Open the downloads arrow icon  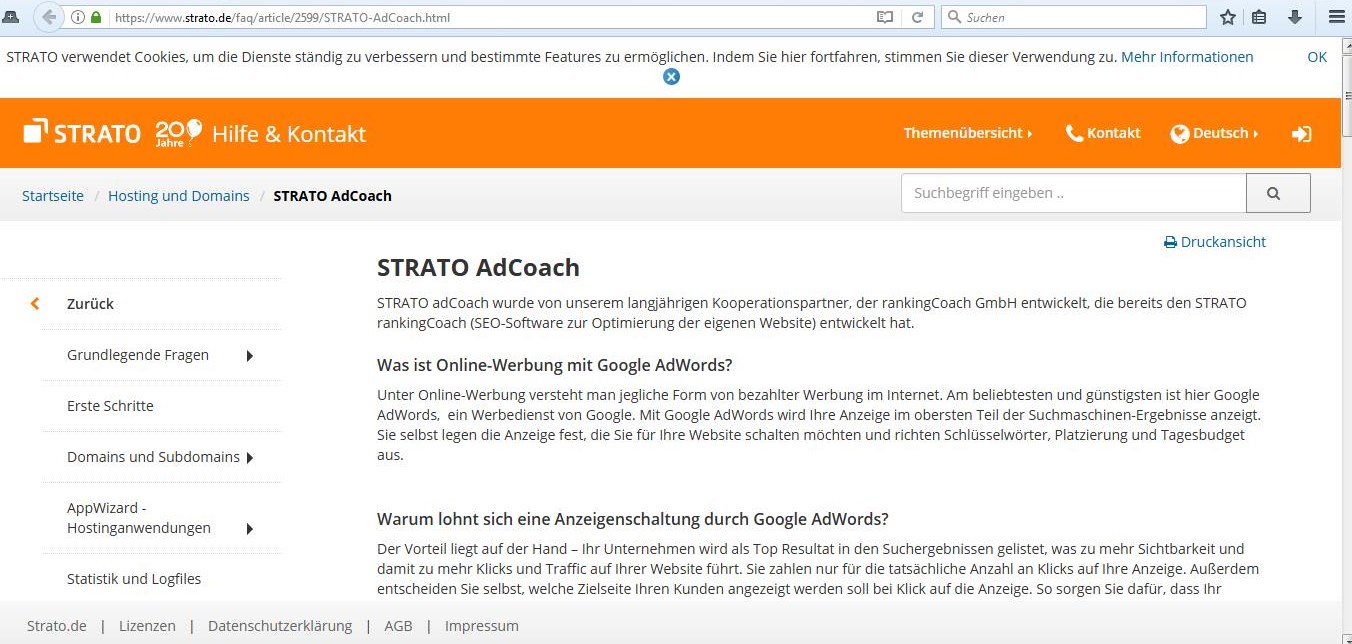1295,17
